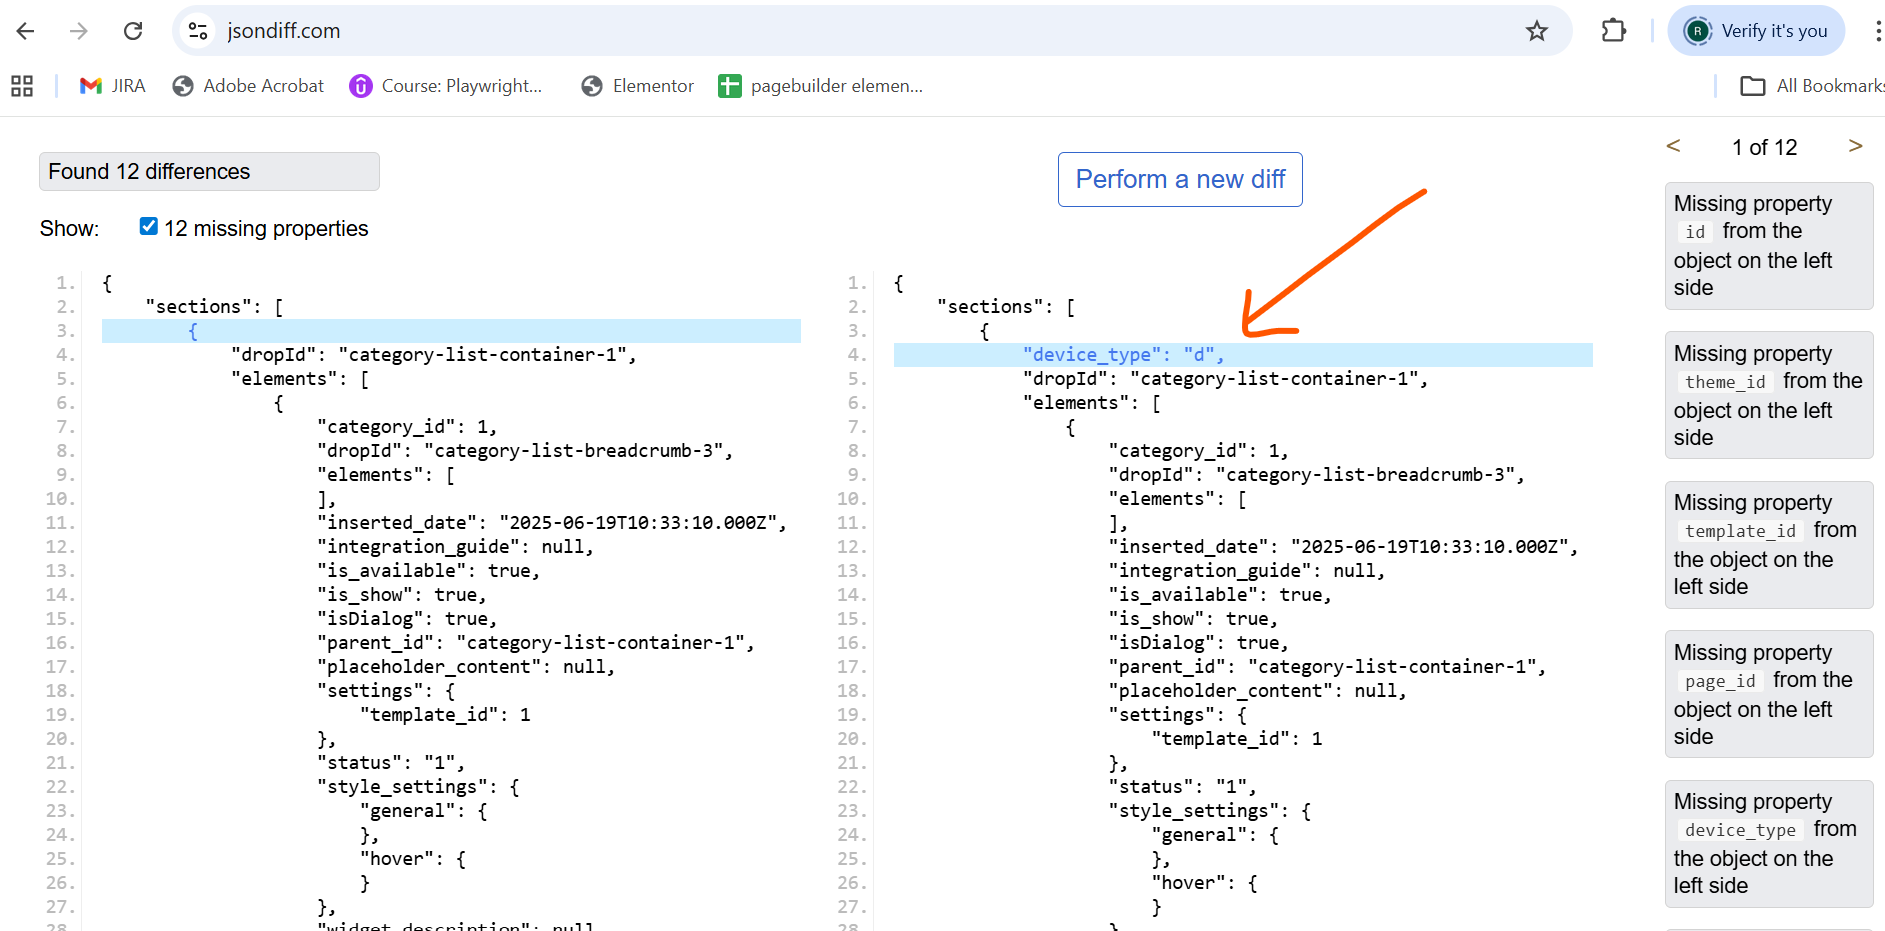
Task: Click the Verify it's you profile button
Action: tap(1757, 31)
